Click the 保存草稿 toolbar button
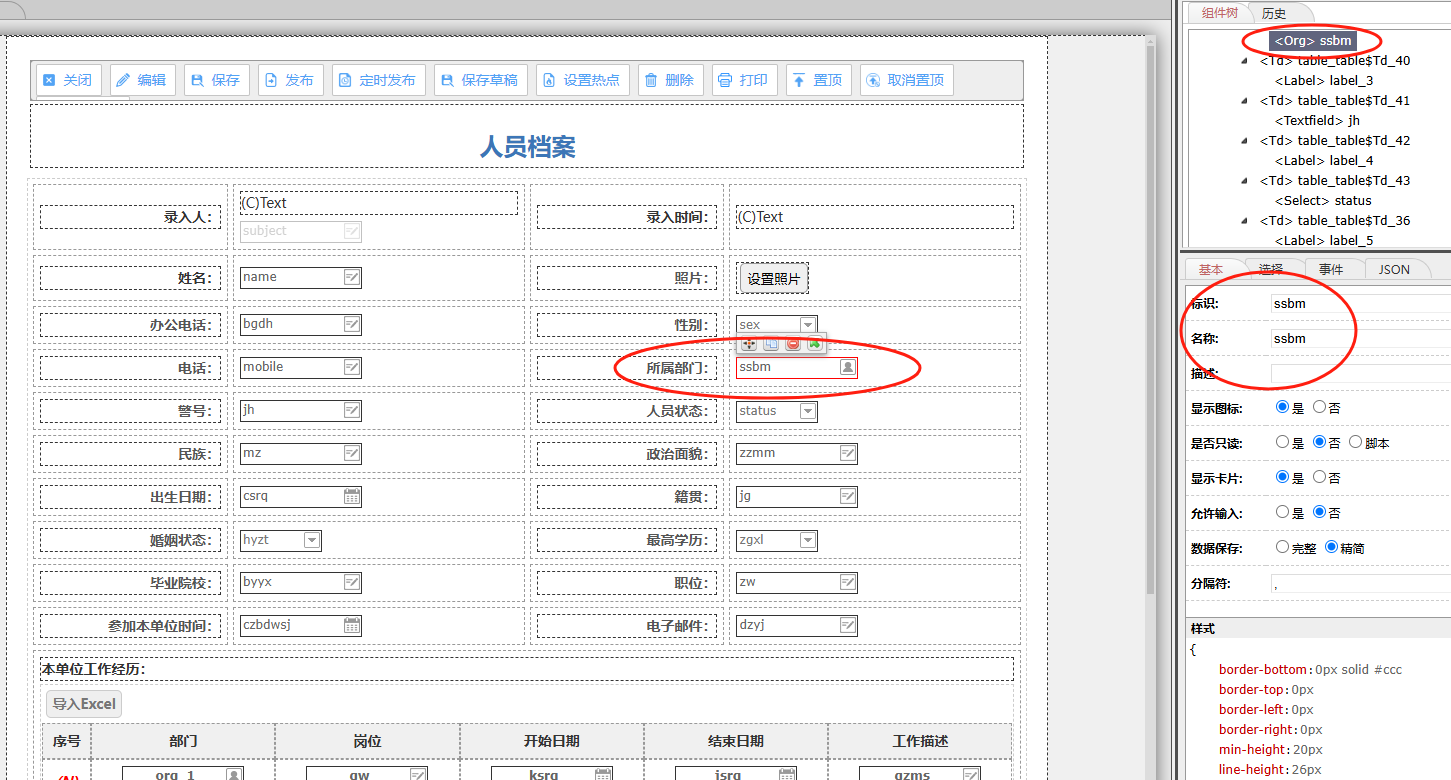This screenshot has width=1451, height=780. [x=481, y=80]
